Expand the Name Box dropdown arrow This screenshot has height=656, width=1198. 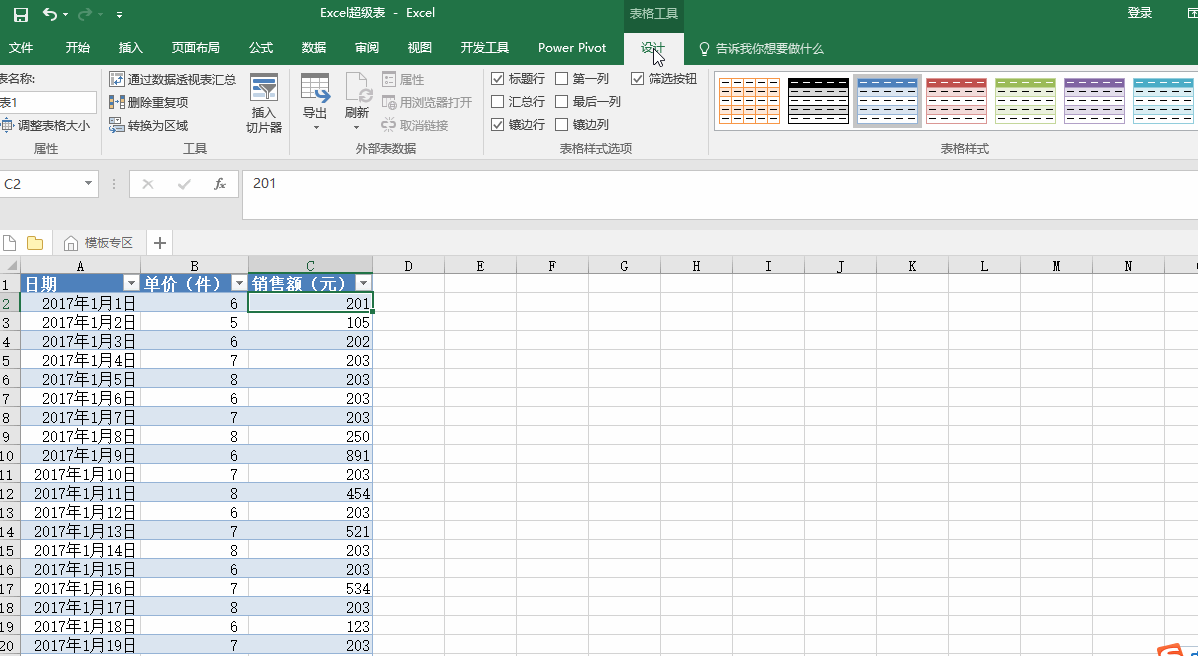click(89, 184)
